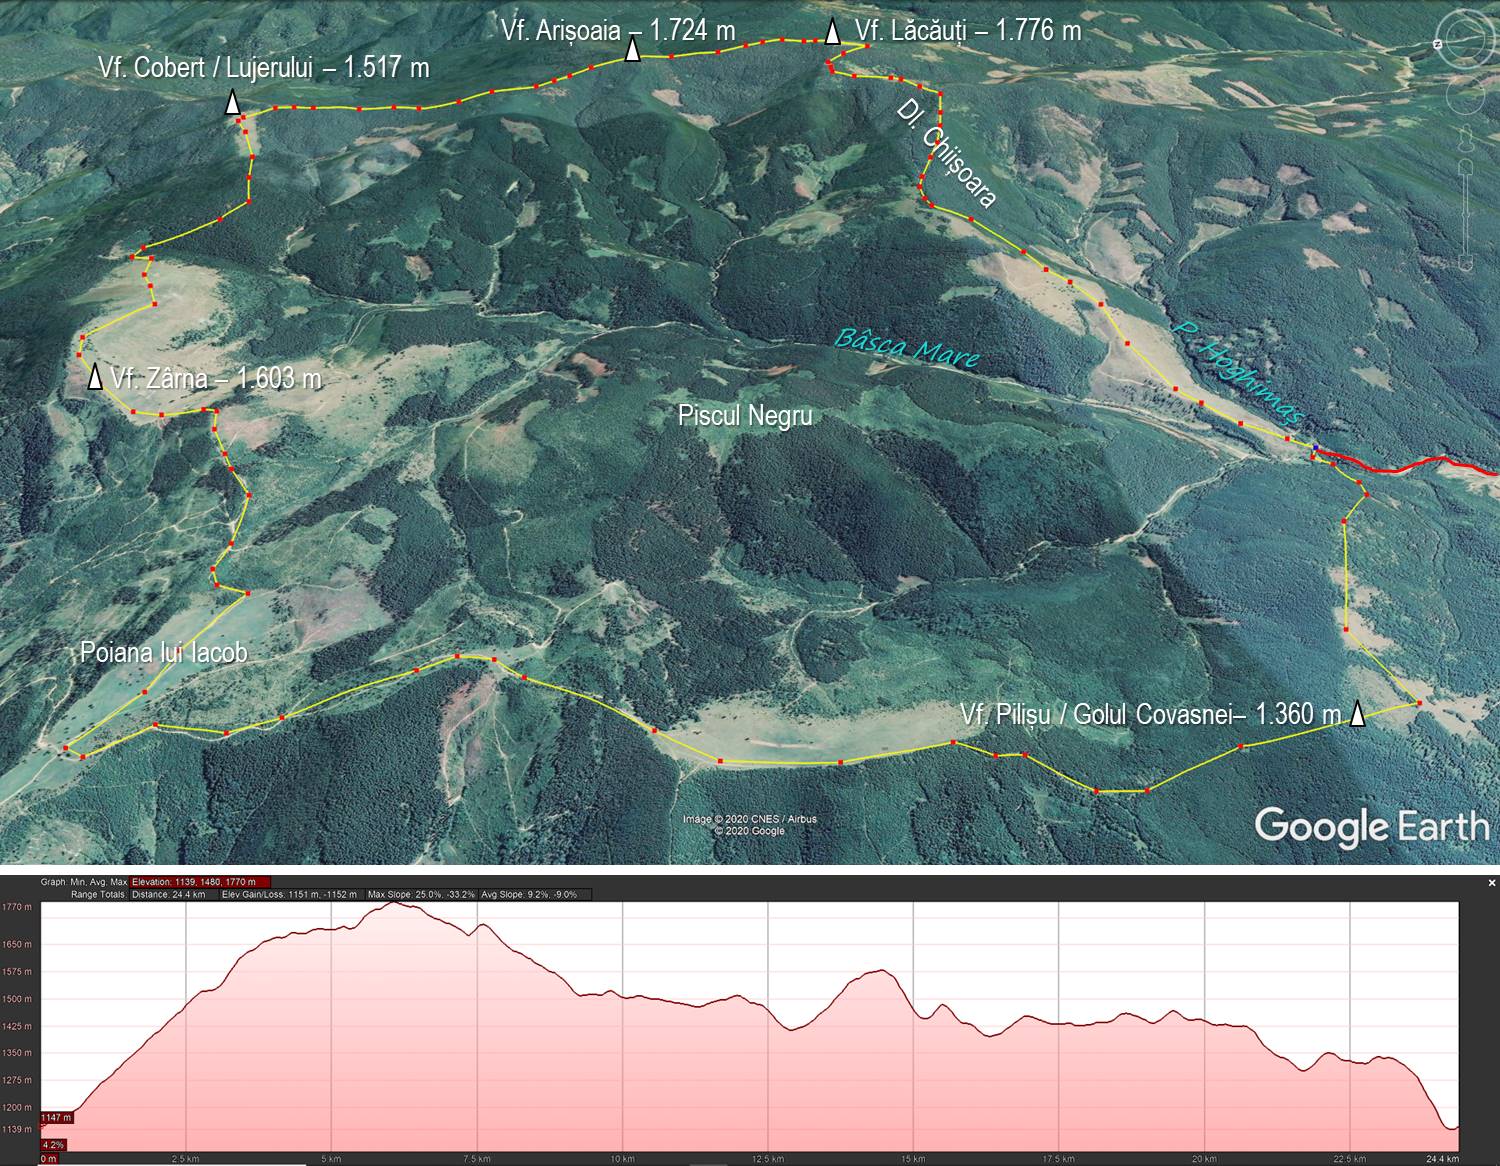Click the Vf. Arișoaia peak marker triangle
1500x1166 pixels.
pos(633,50)
